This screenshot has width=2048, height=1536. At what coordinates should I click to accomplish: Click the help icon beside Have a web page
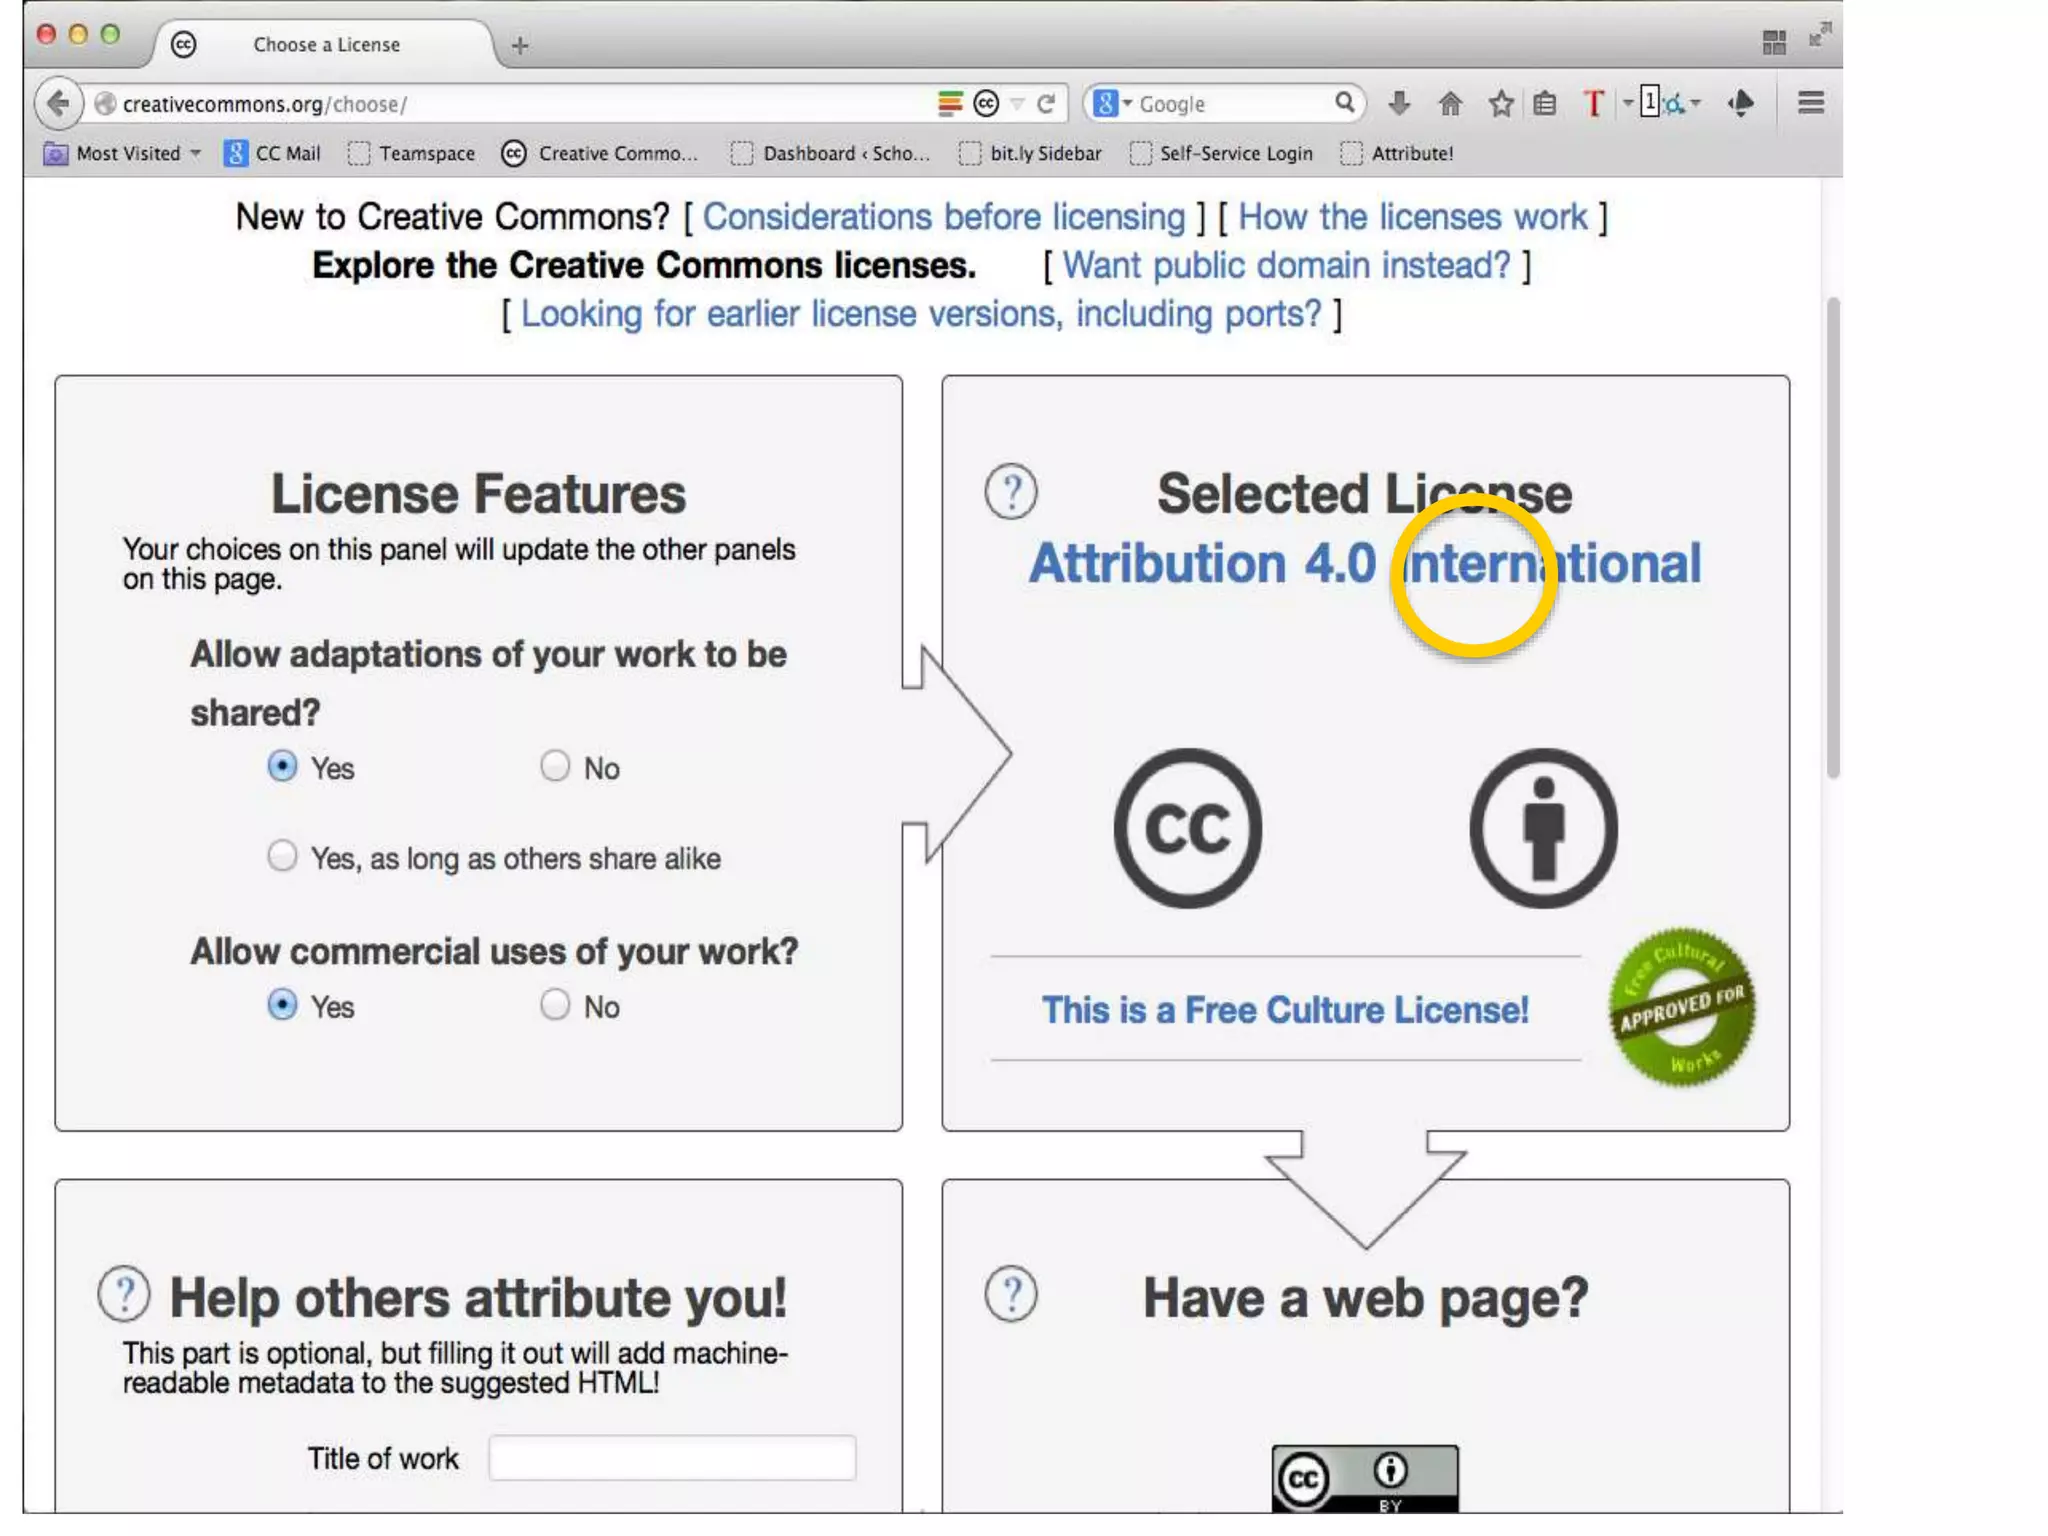point(1011,1295)
